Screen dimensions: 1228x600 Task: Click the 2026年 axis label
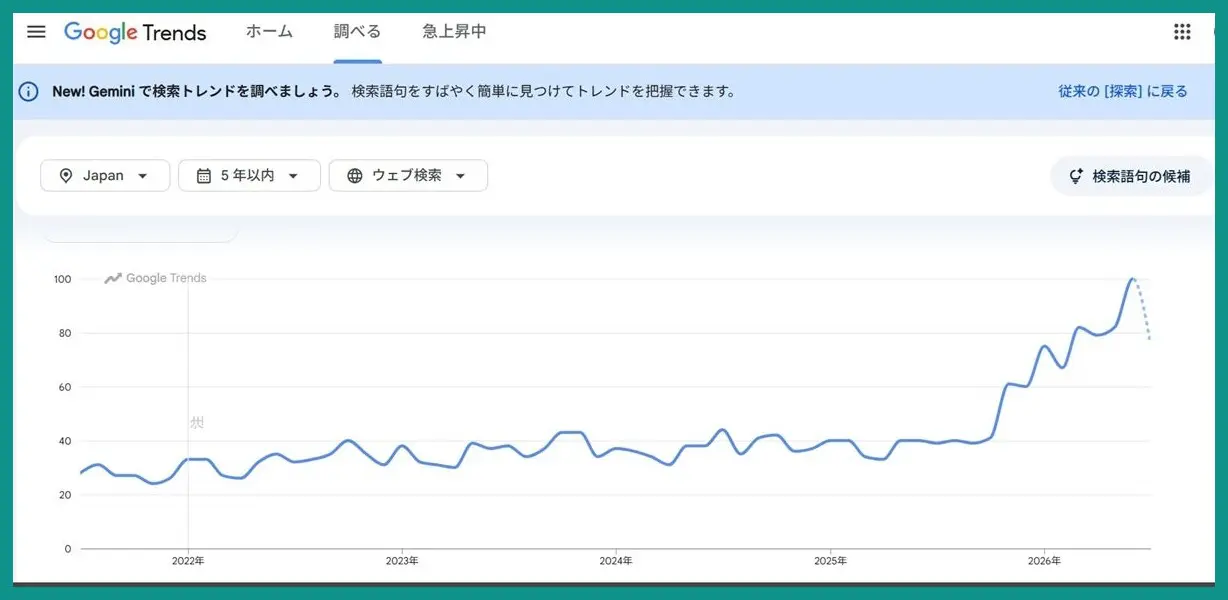tap(1044, 561)
